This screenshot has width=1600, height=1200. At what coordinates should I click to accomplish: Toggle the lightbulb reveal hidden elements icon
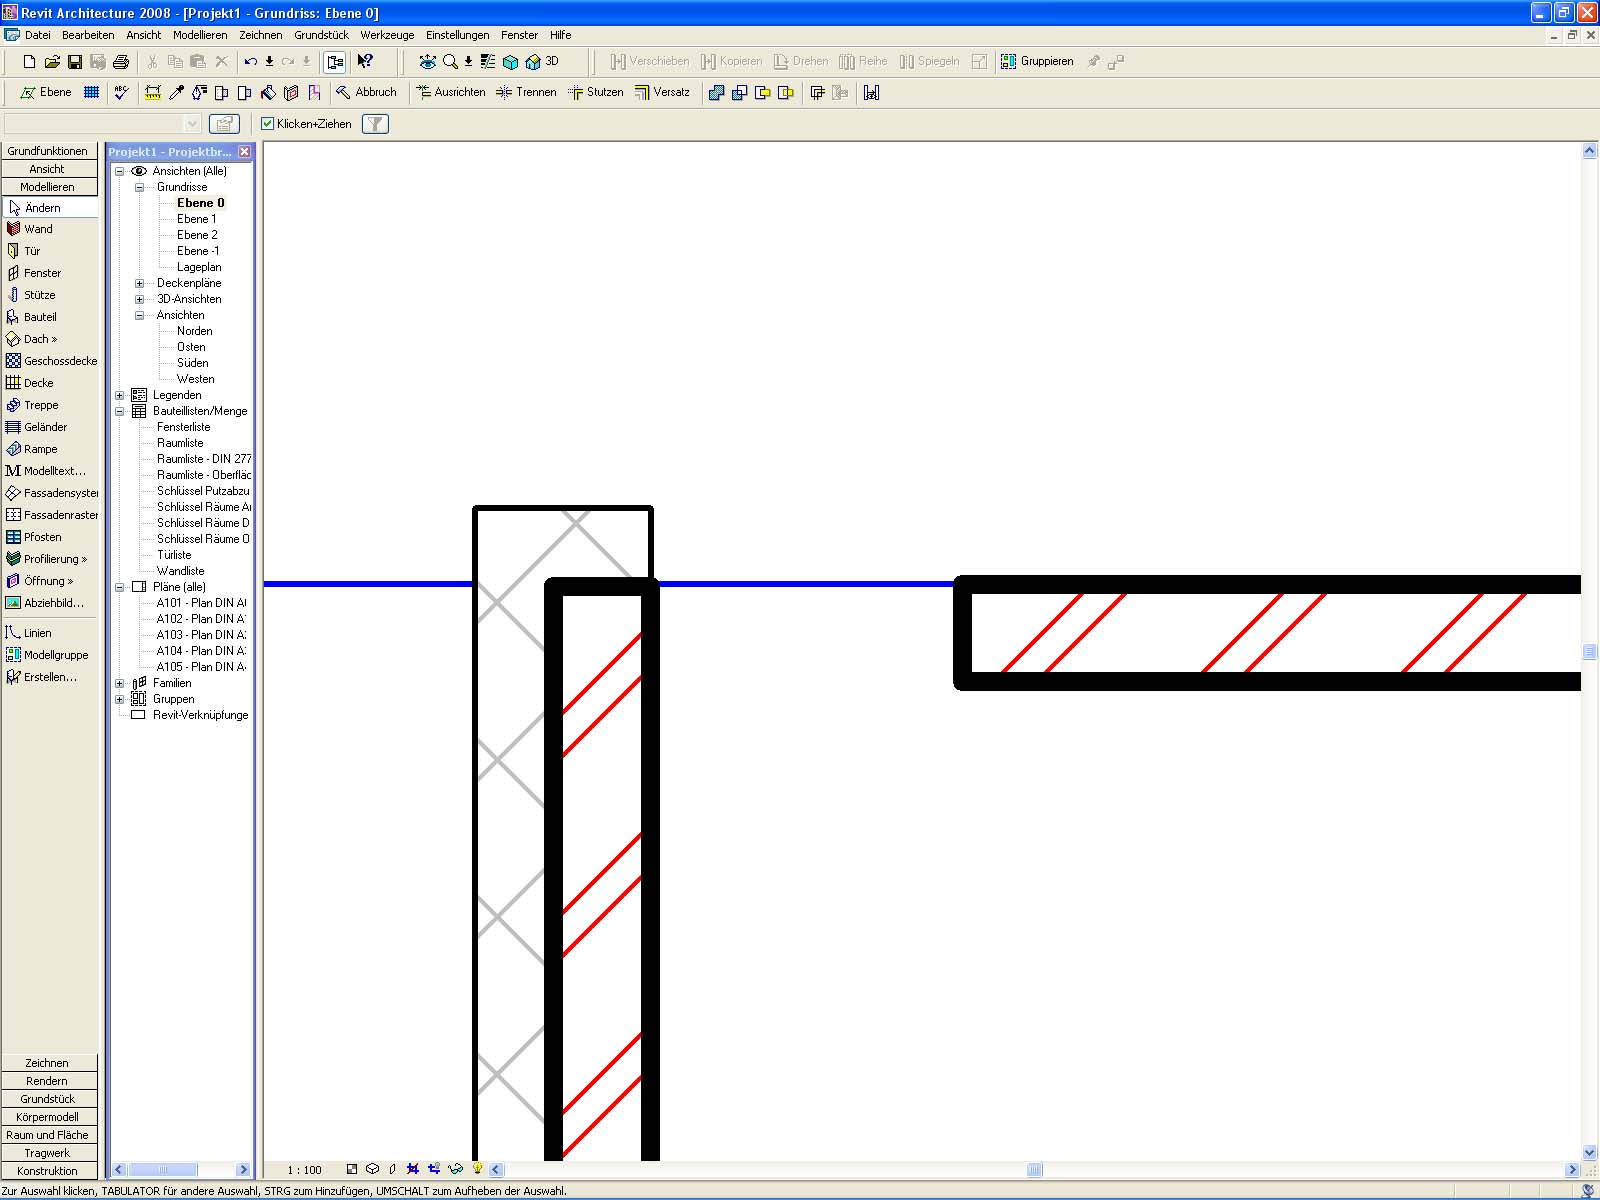478,1169
